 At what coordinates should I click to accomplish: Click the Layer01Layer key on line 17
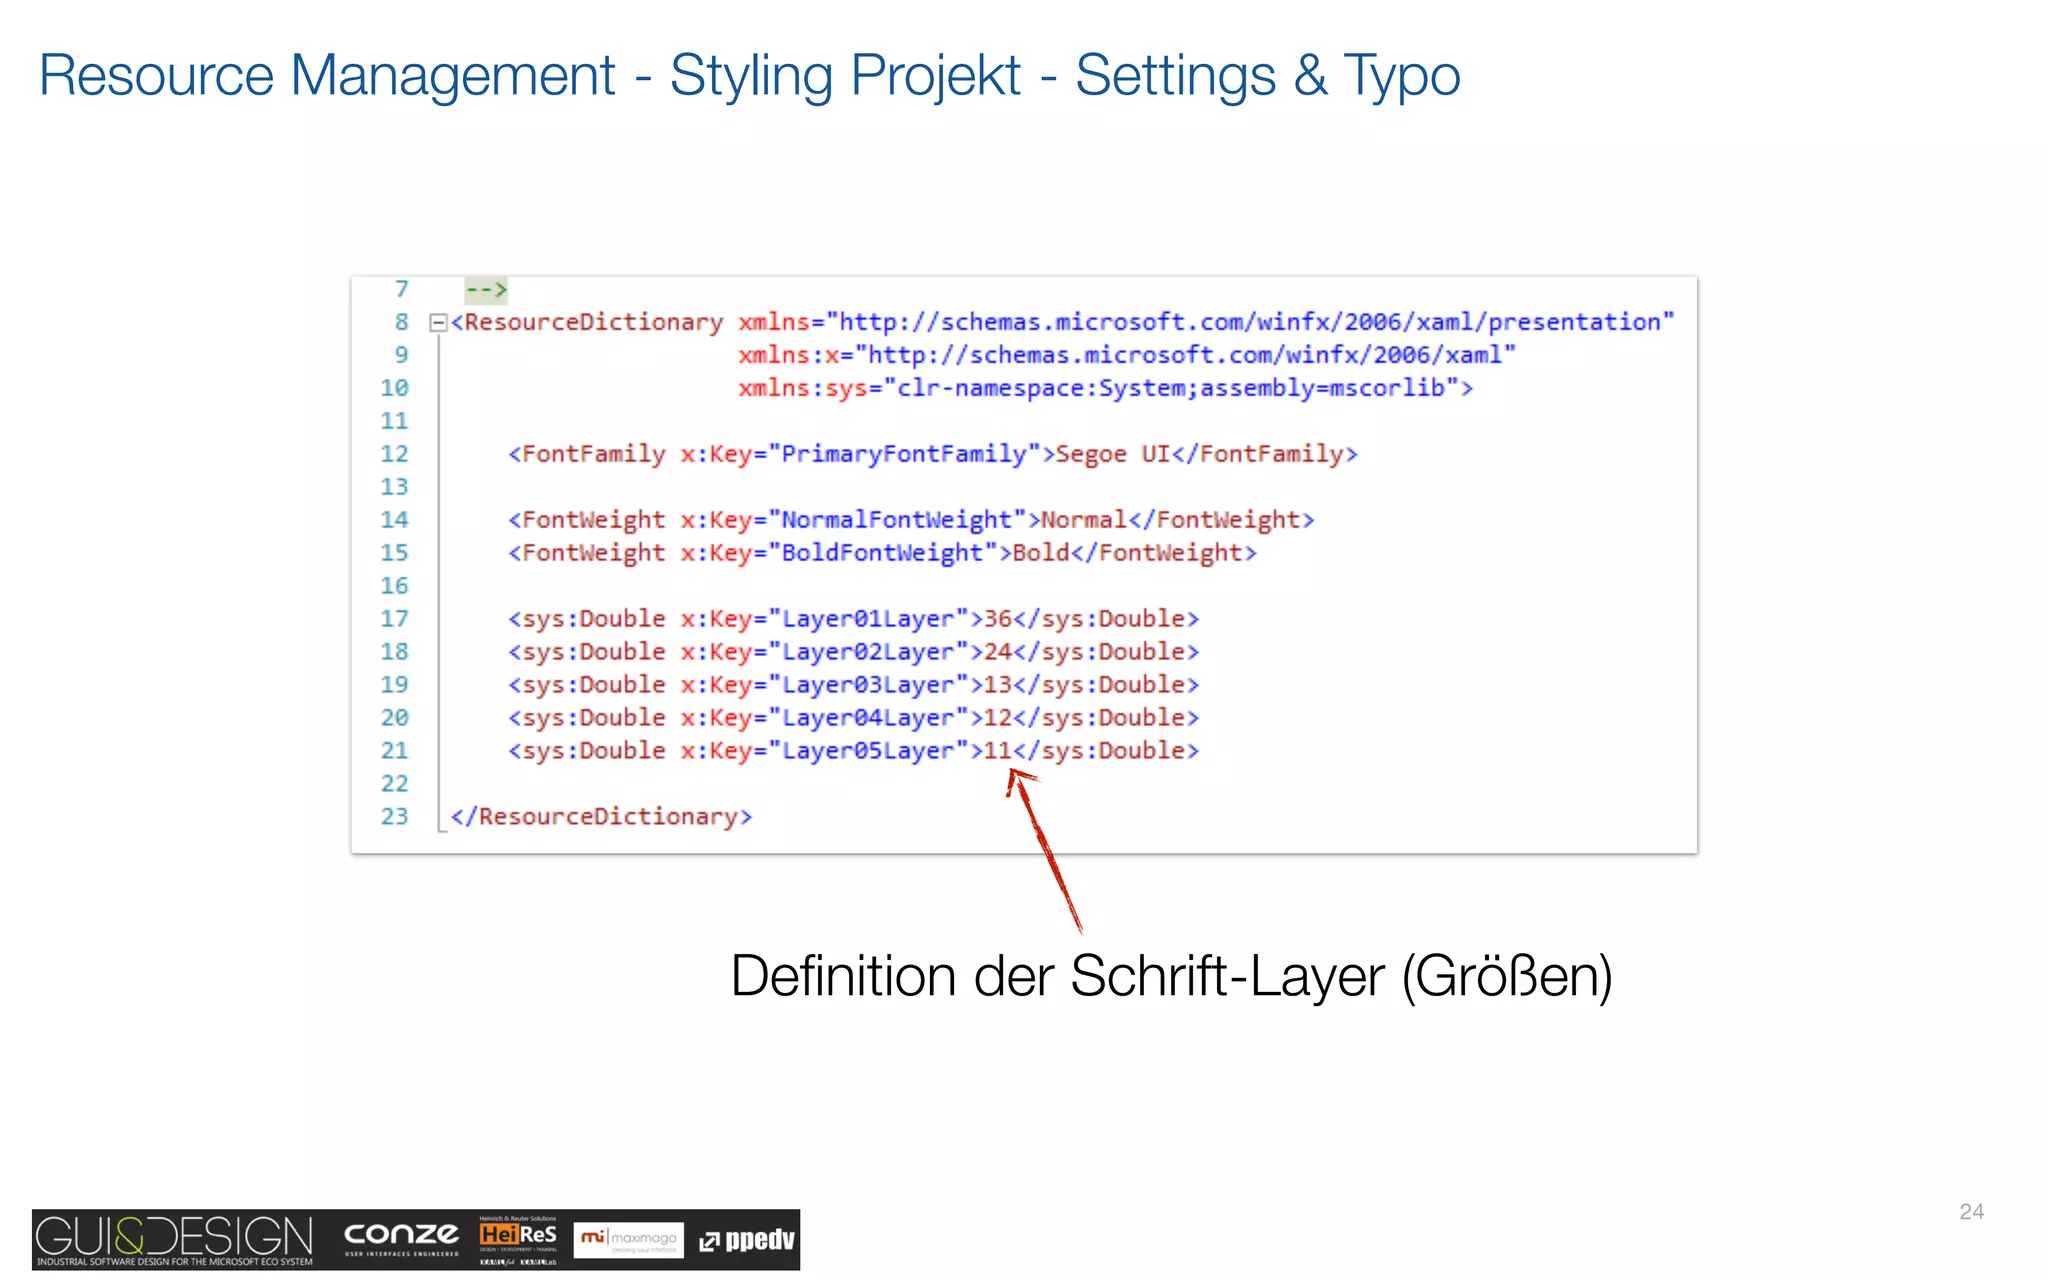868,619
